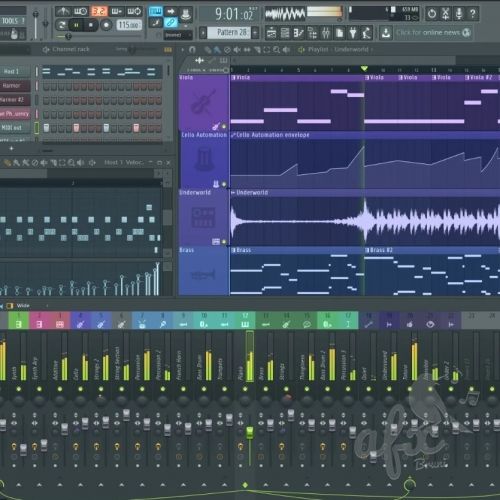
Task: Click the project files page icon
Action: (340, 33)
